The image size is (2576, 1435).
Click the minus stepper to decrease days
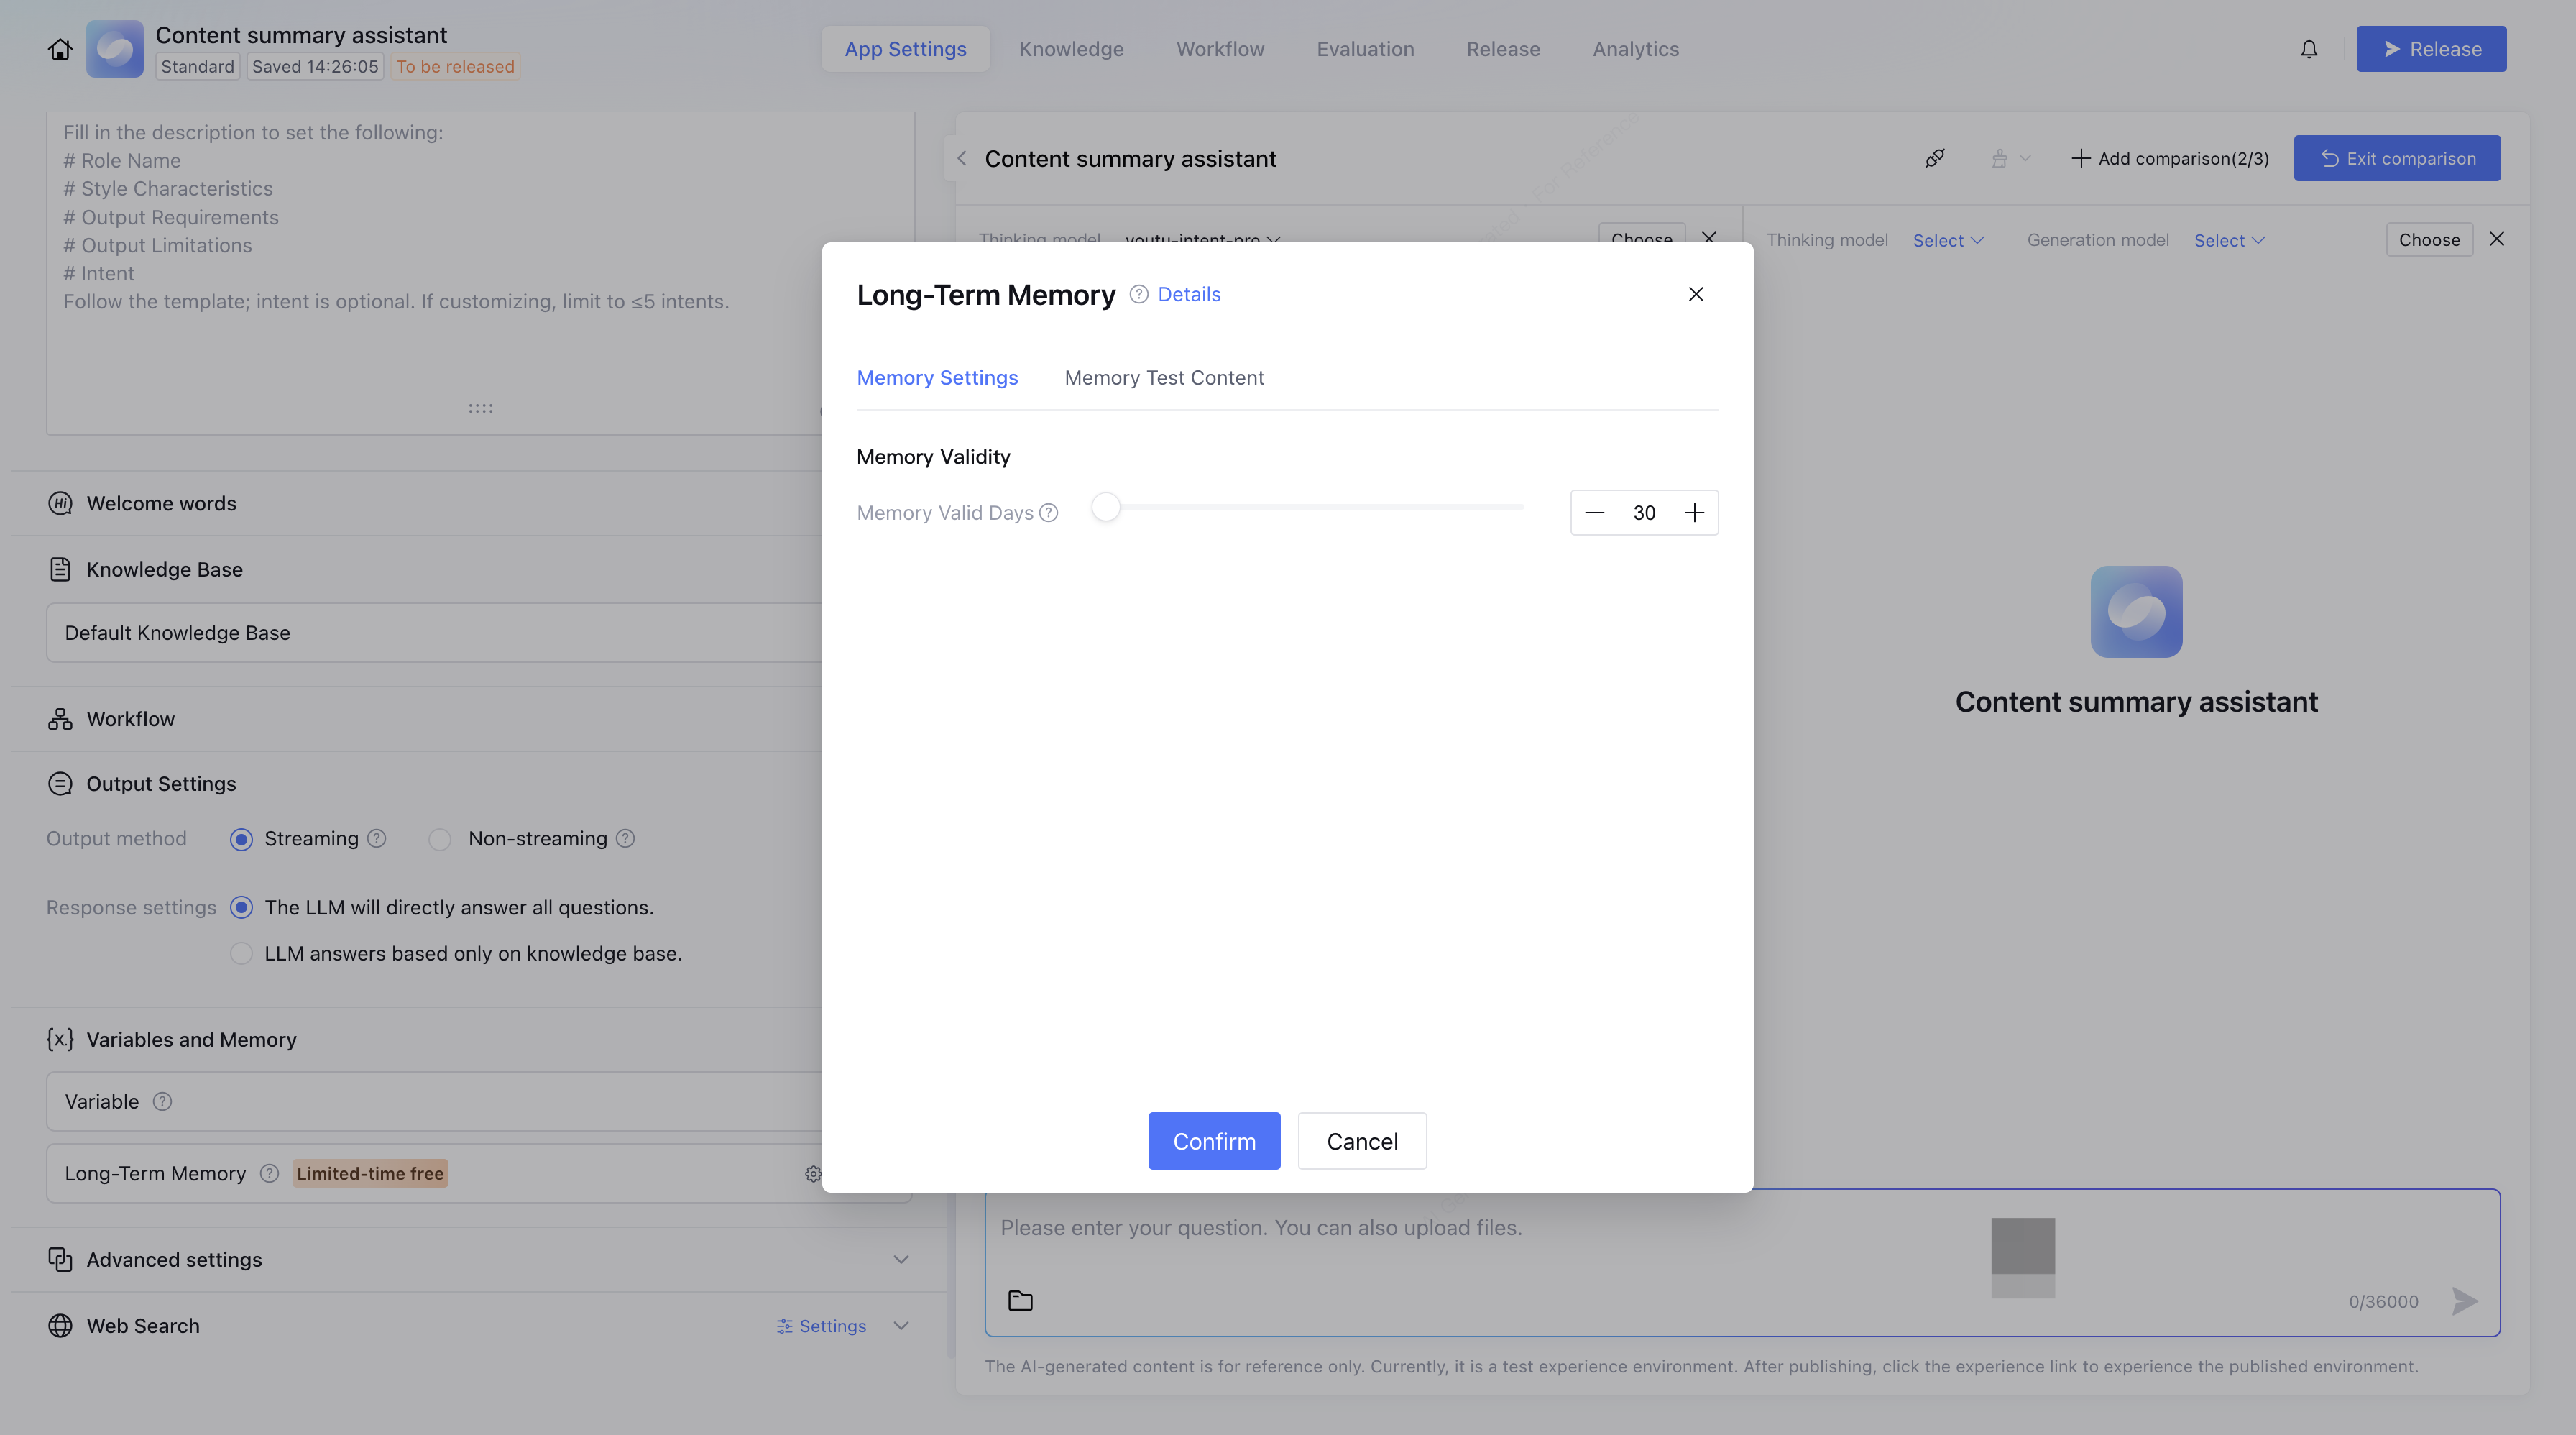1595,513
